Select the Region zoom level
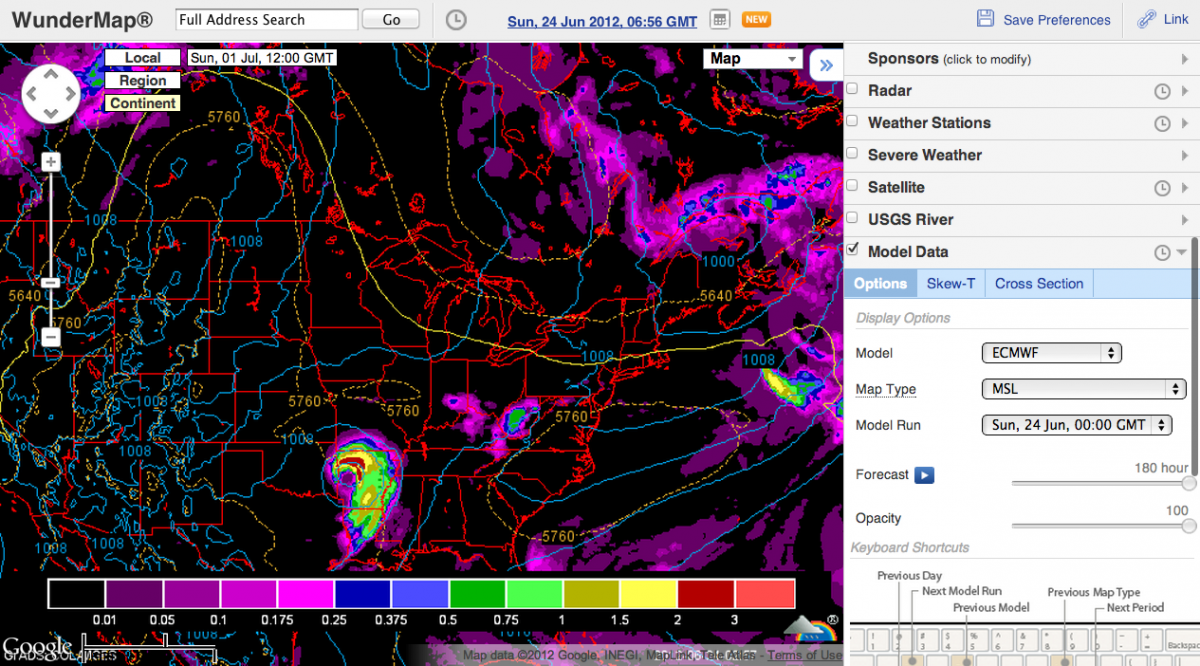The image size is (1200, 666). pos(143,81)
